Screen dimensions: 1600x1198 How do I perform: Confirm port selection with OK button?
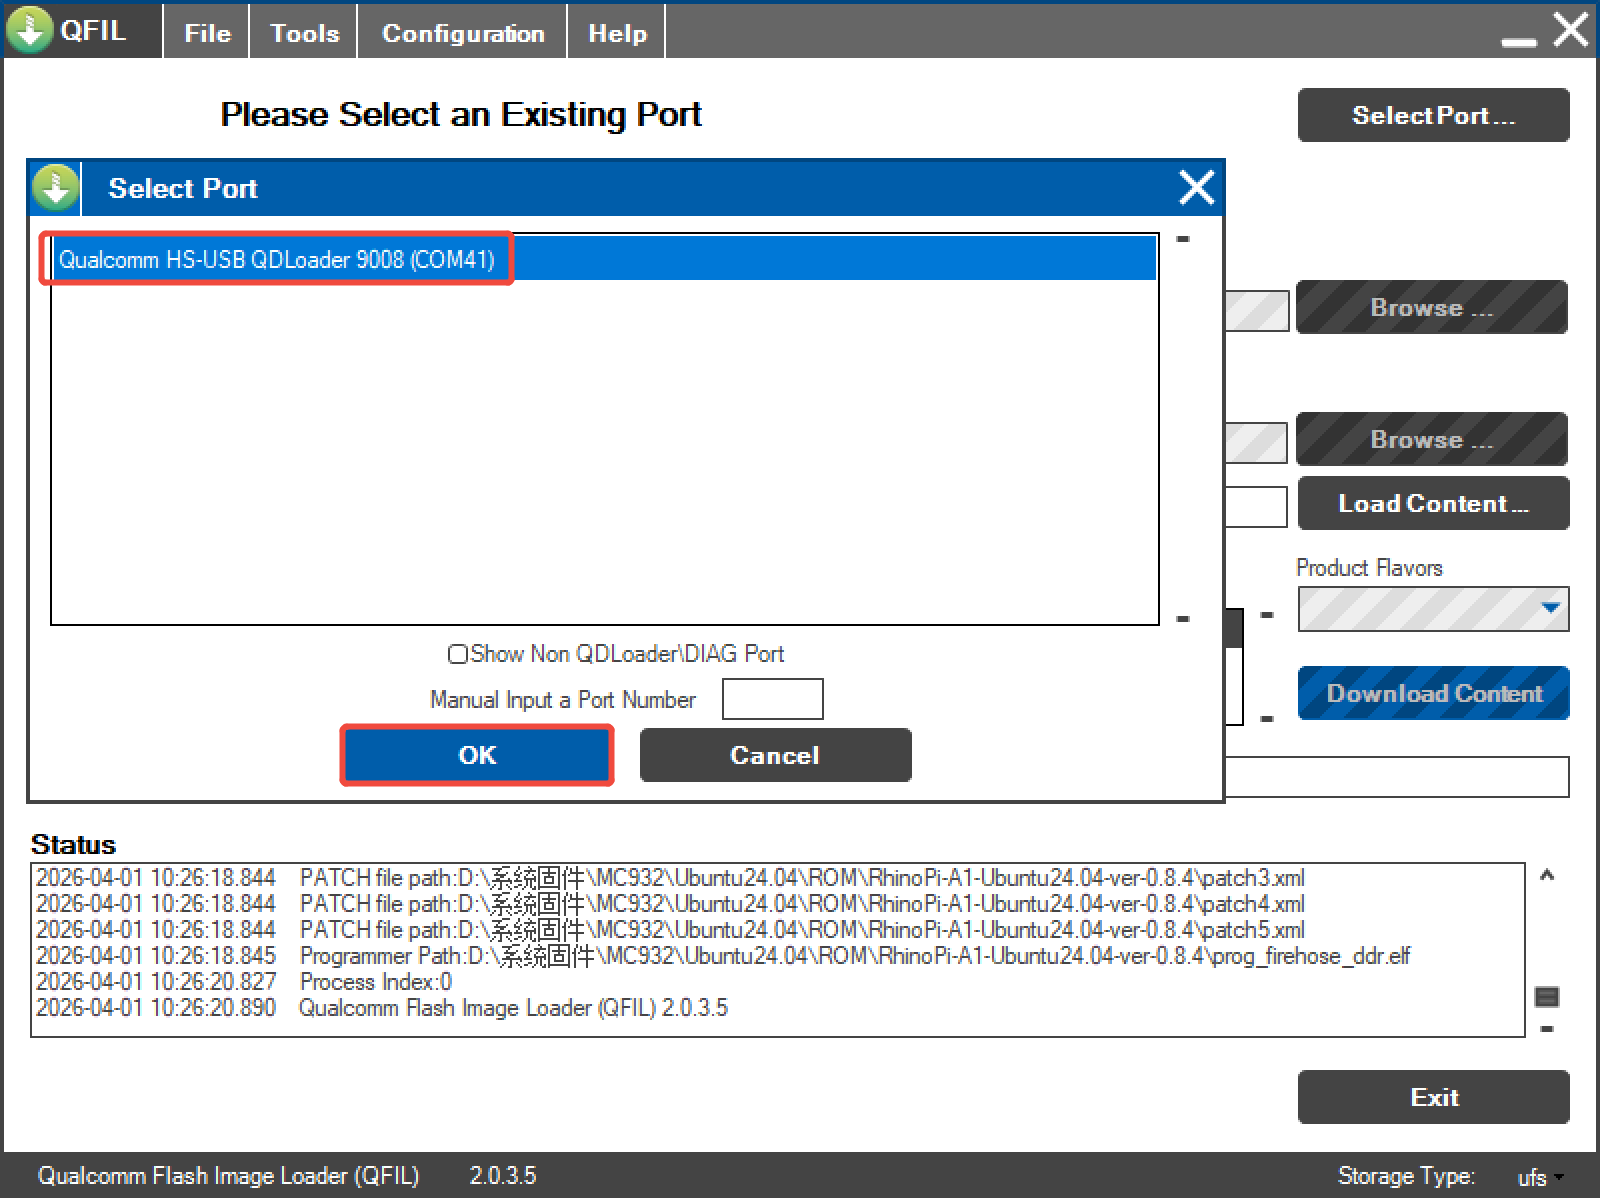pyautogui.click(x=477, y=755)
